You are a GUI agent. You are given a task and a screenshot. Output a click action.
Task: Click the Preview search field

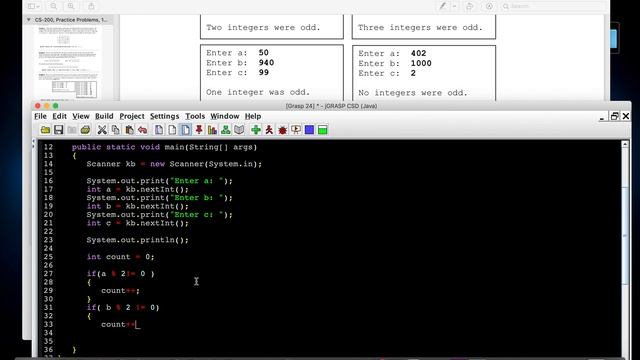point(552,6)
